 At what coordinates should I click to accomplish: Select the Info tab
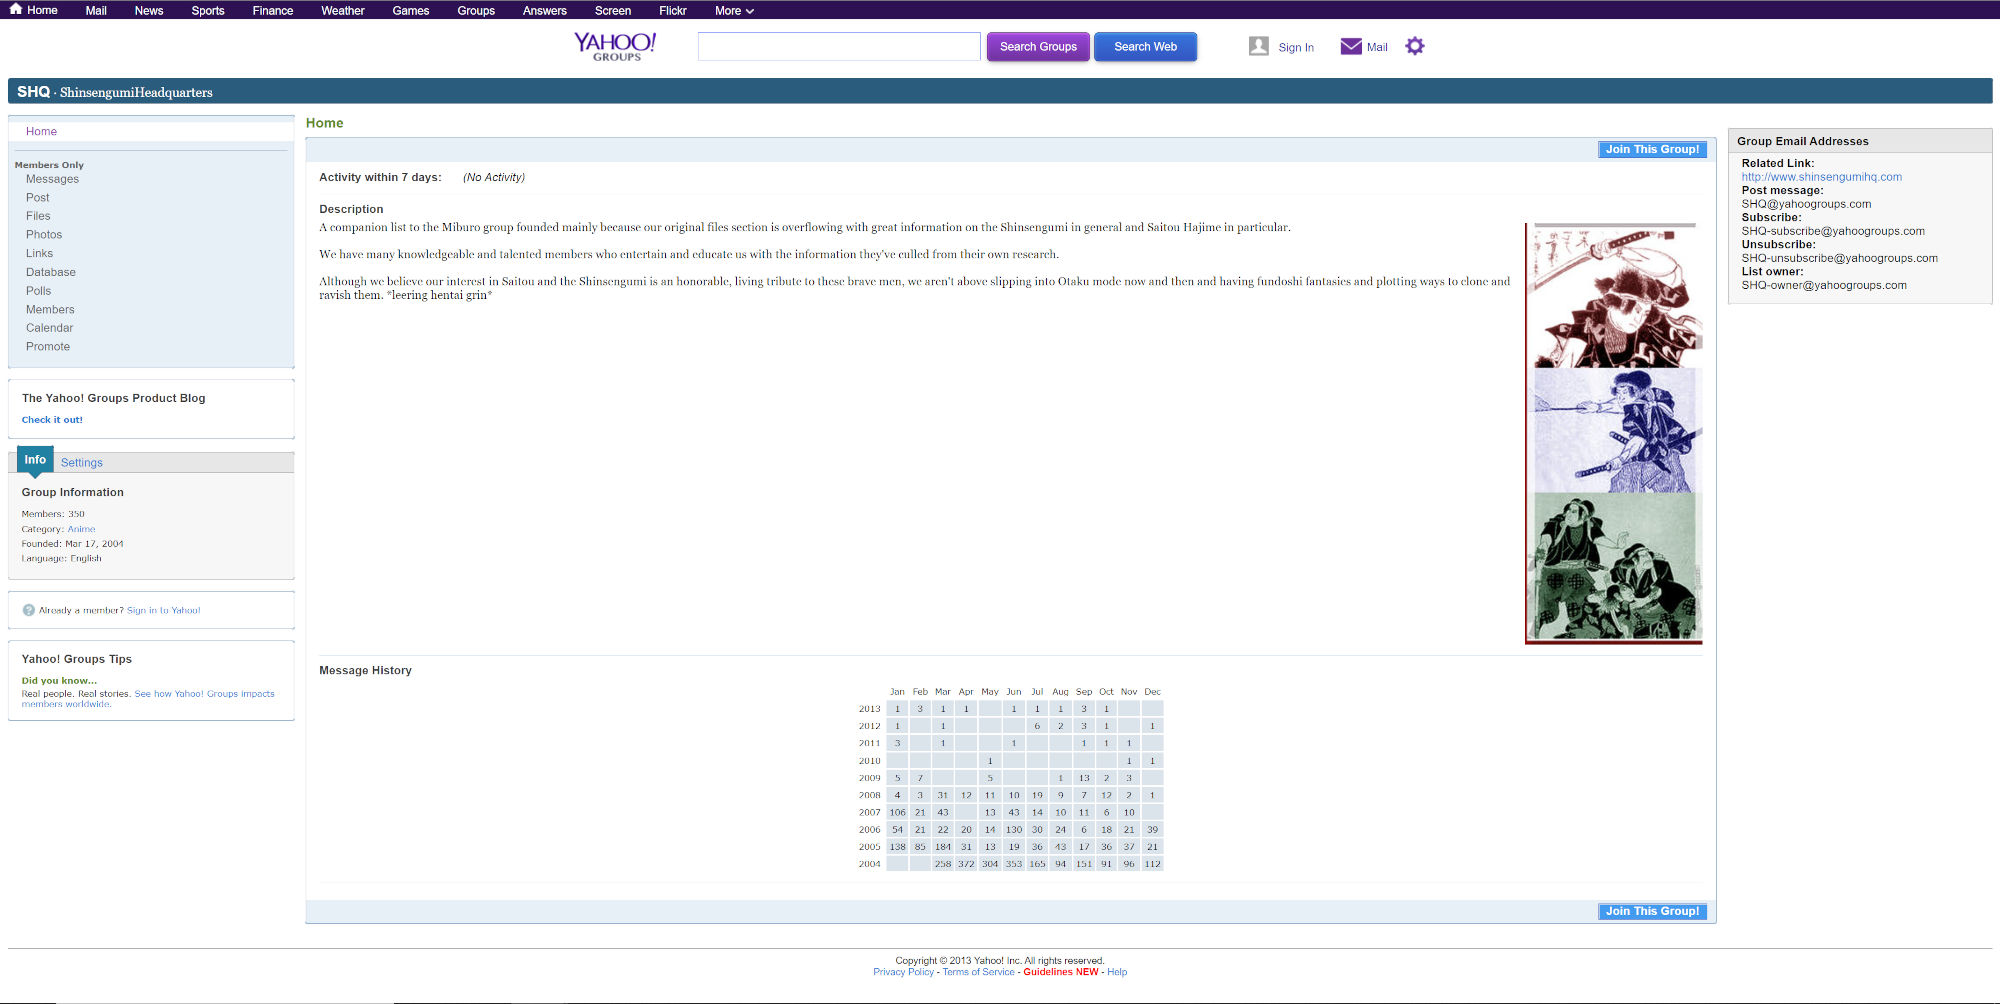[35, 460]
